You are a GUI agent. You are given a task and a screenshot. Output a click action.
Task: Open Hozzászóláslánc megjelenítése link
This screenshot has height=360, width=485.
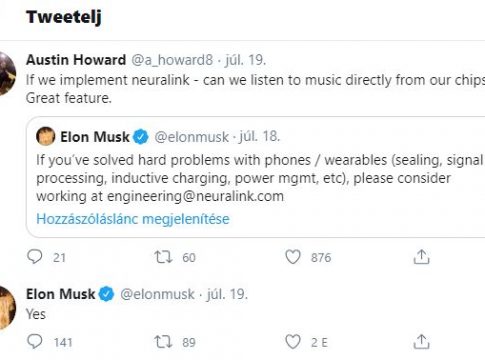point(133,219)
